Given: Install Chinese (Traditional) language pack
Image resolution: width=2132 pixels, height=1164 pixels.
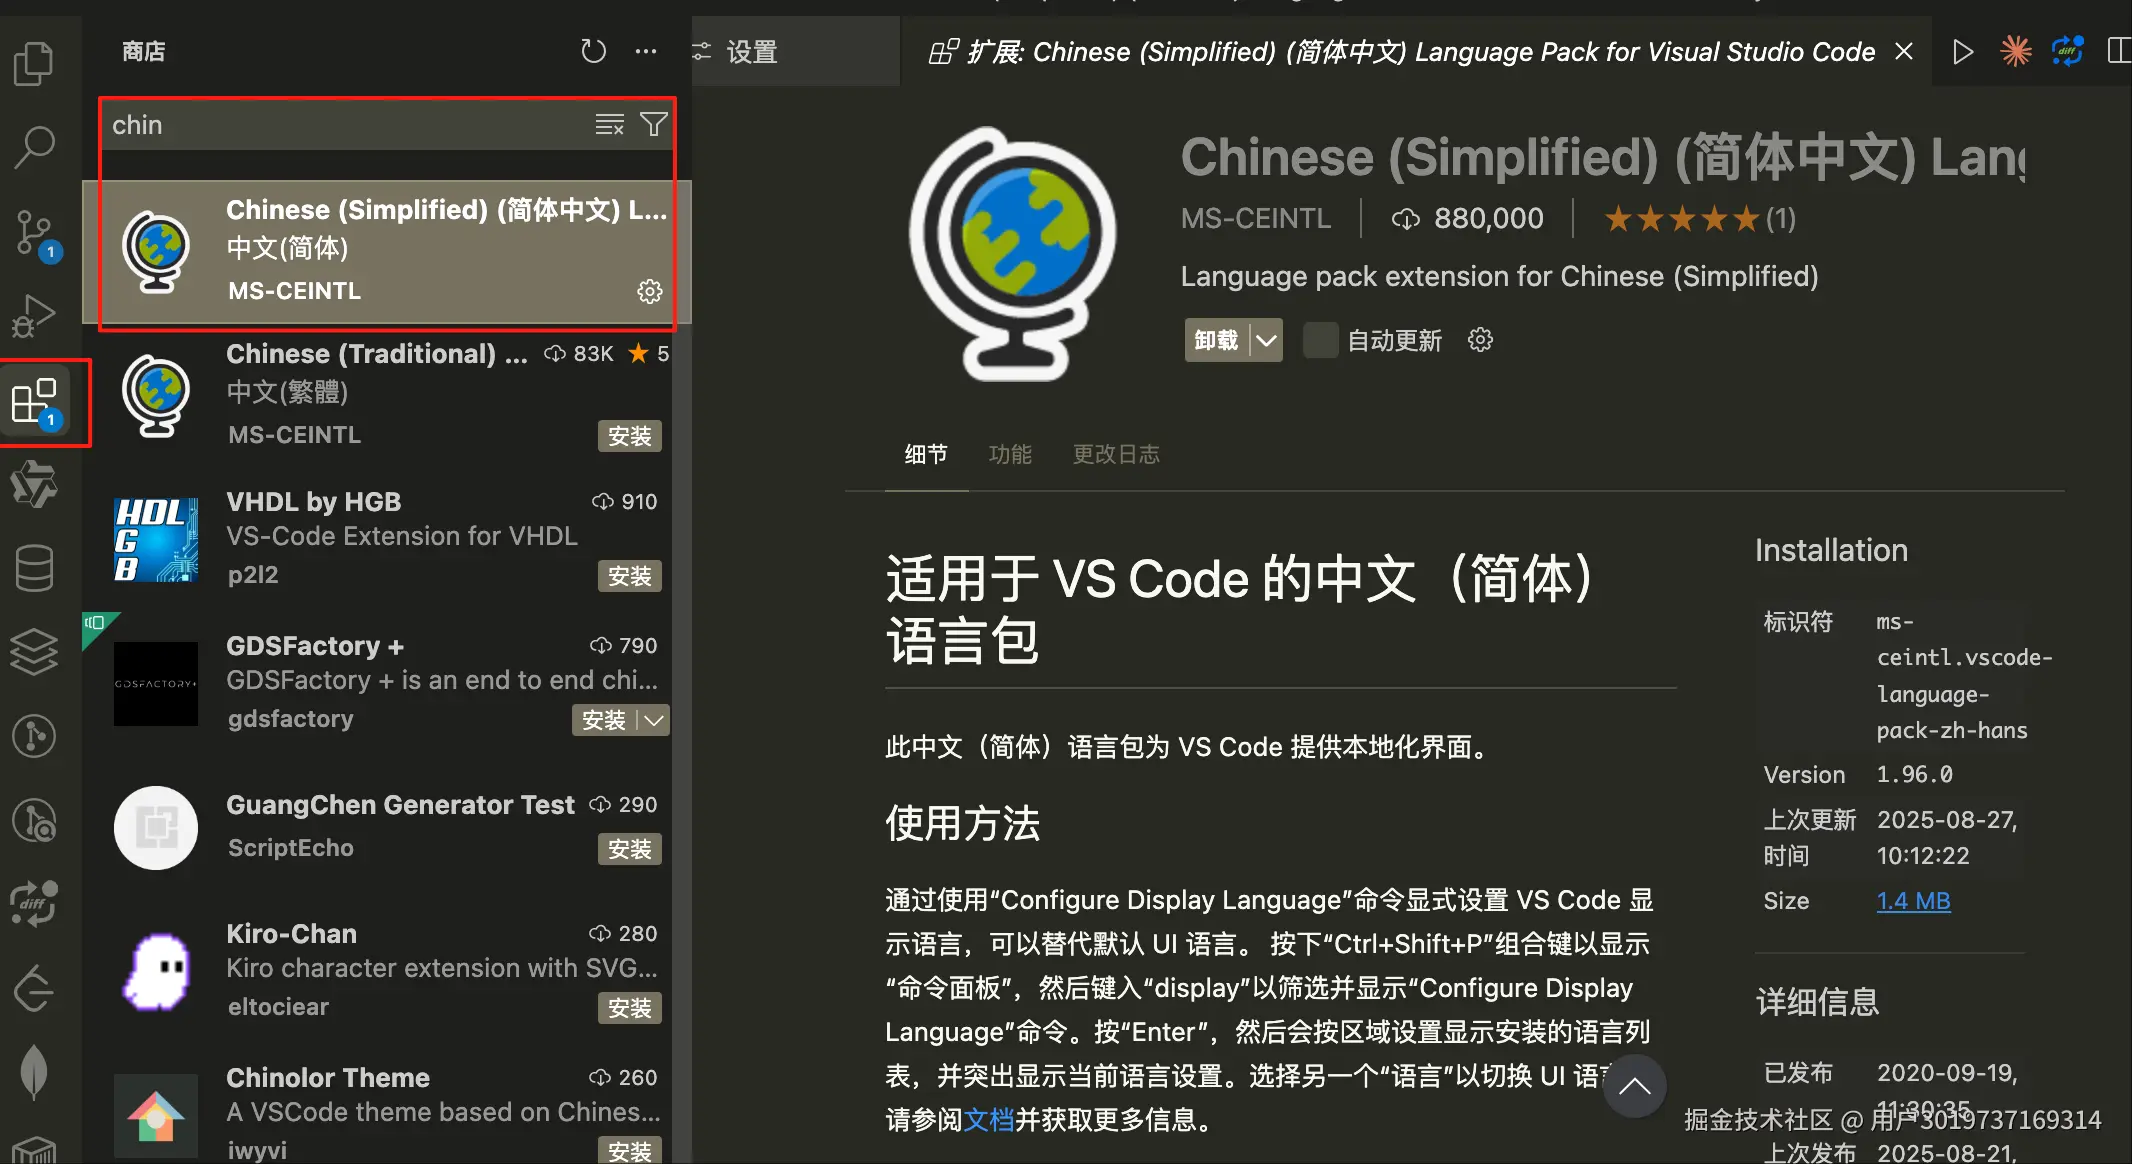Looking at the screenshot, I should (x=629, y=436).
